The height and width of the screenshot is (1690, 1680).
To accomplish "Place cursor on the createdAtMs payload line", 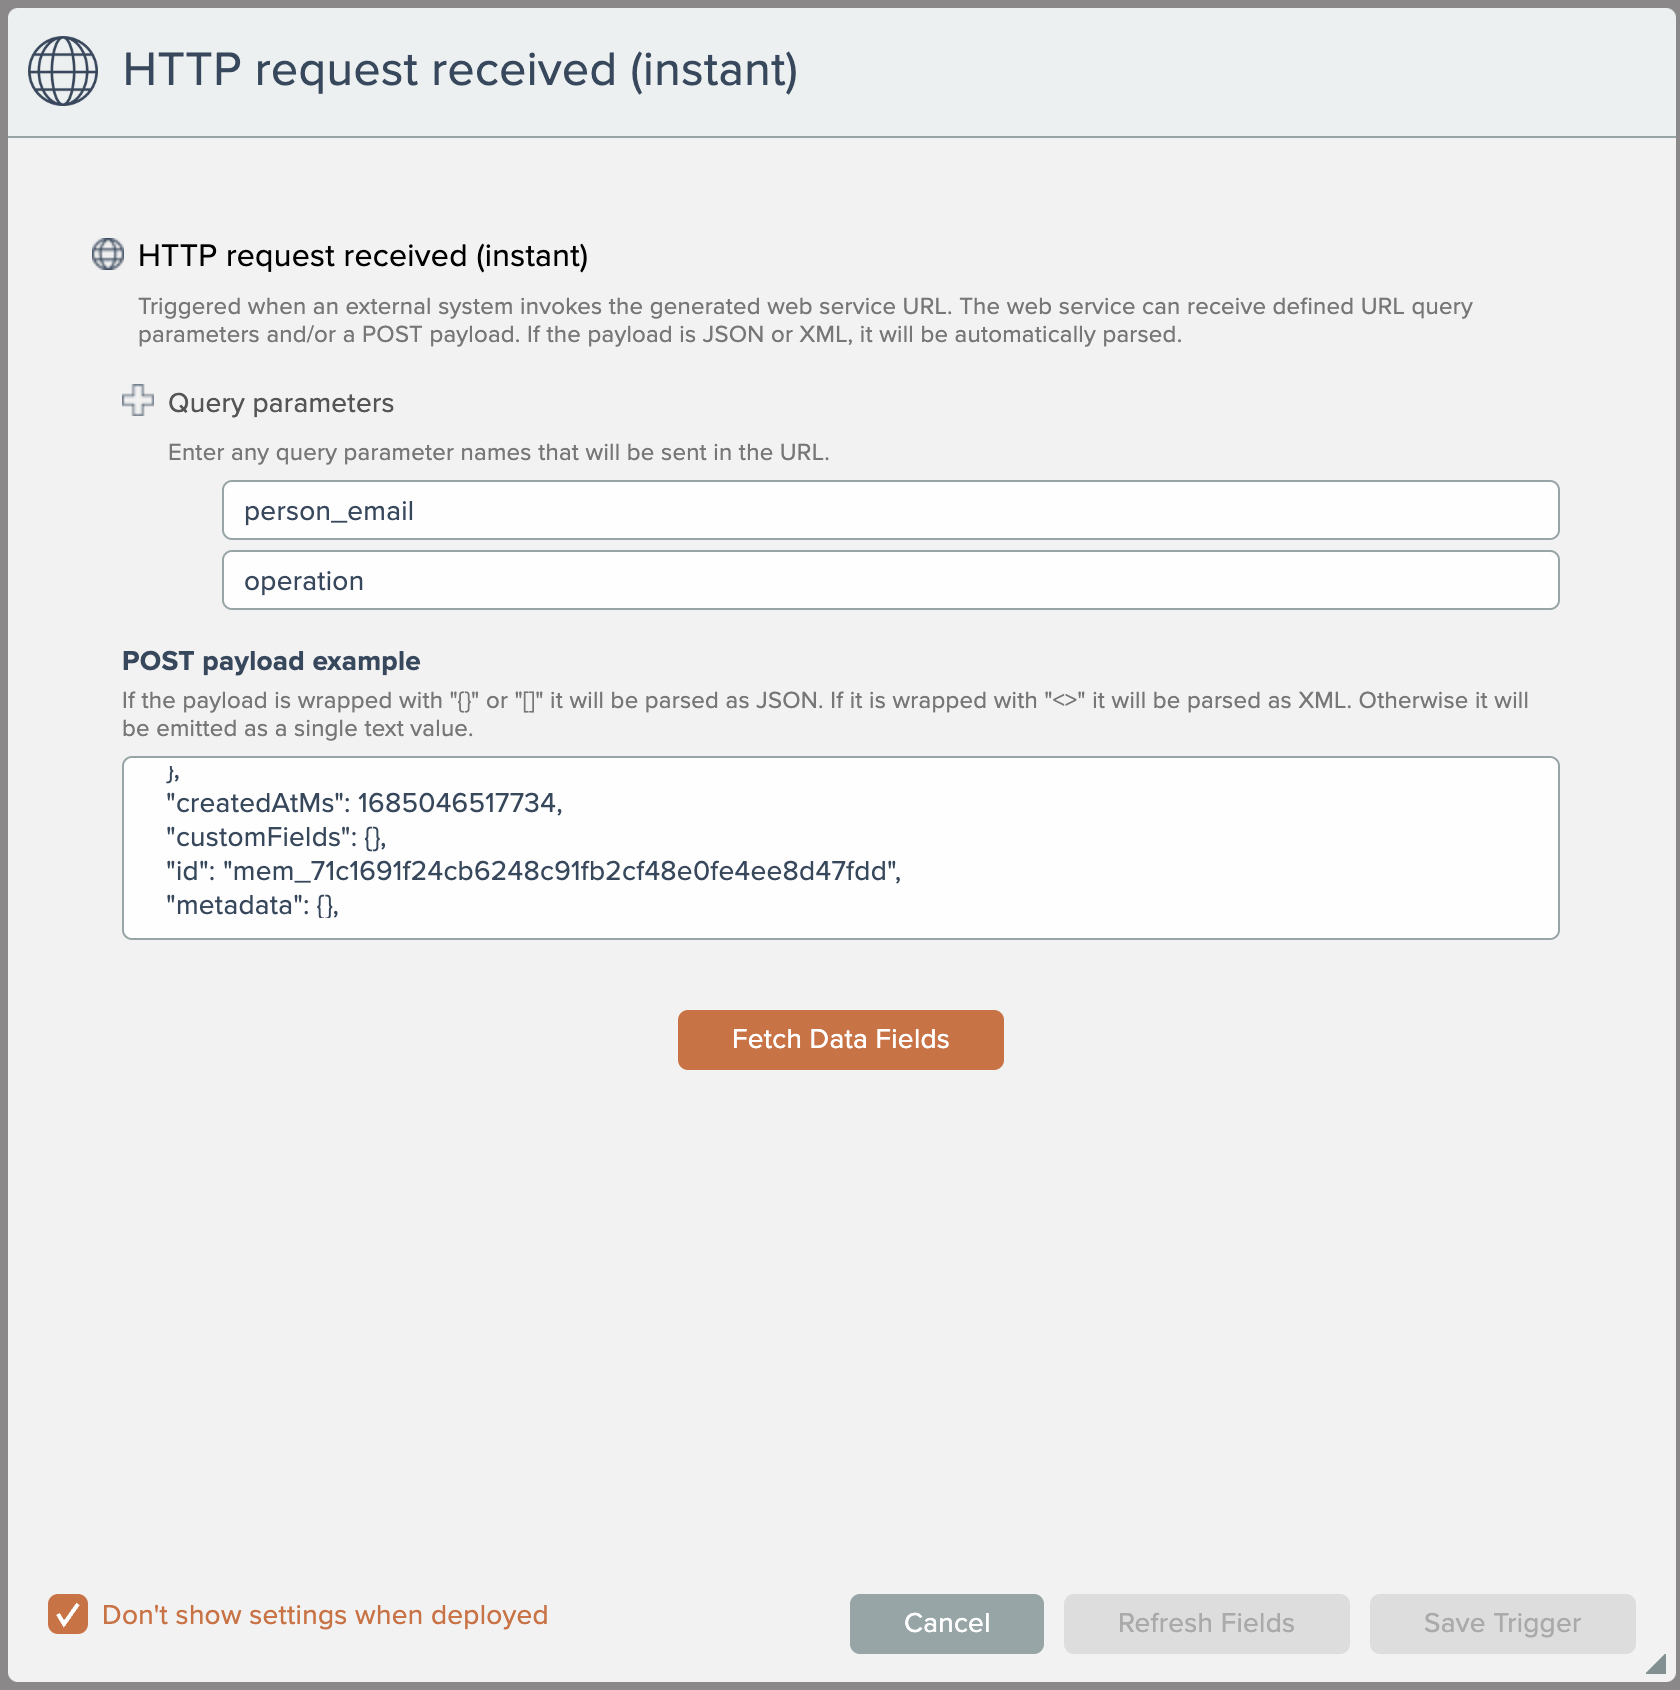I will tap(364, 803).
